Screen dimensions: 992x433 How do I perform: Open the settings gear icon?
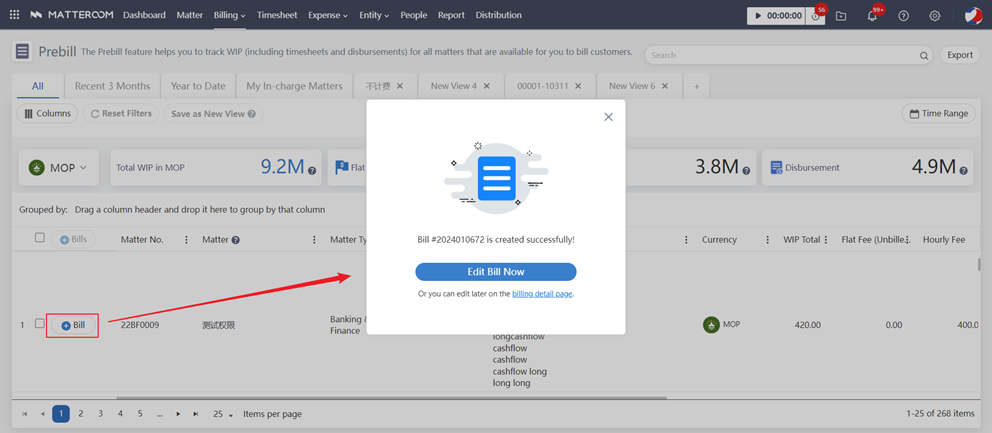pos(935,16)
